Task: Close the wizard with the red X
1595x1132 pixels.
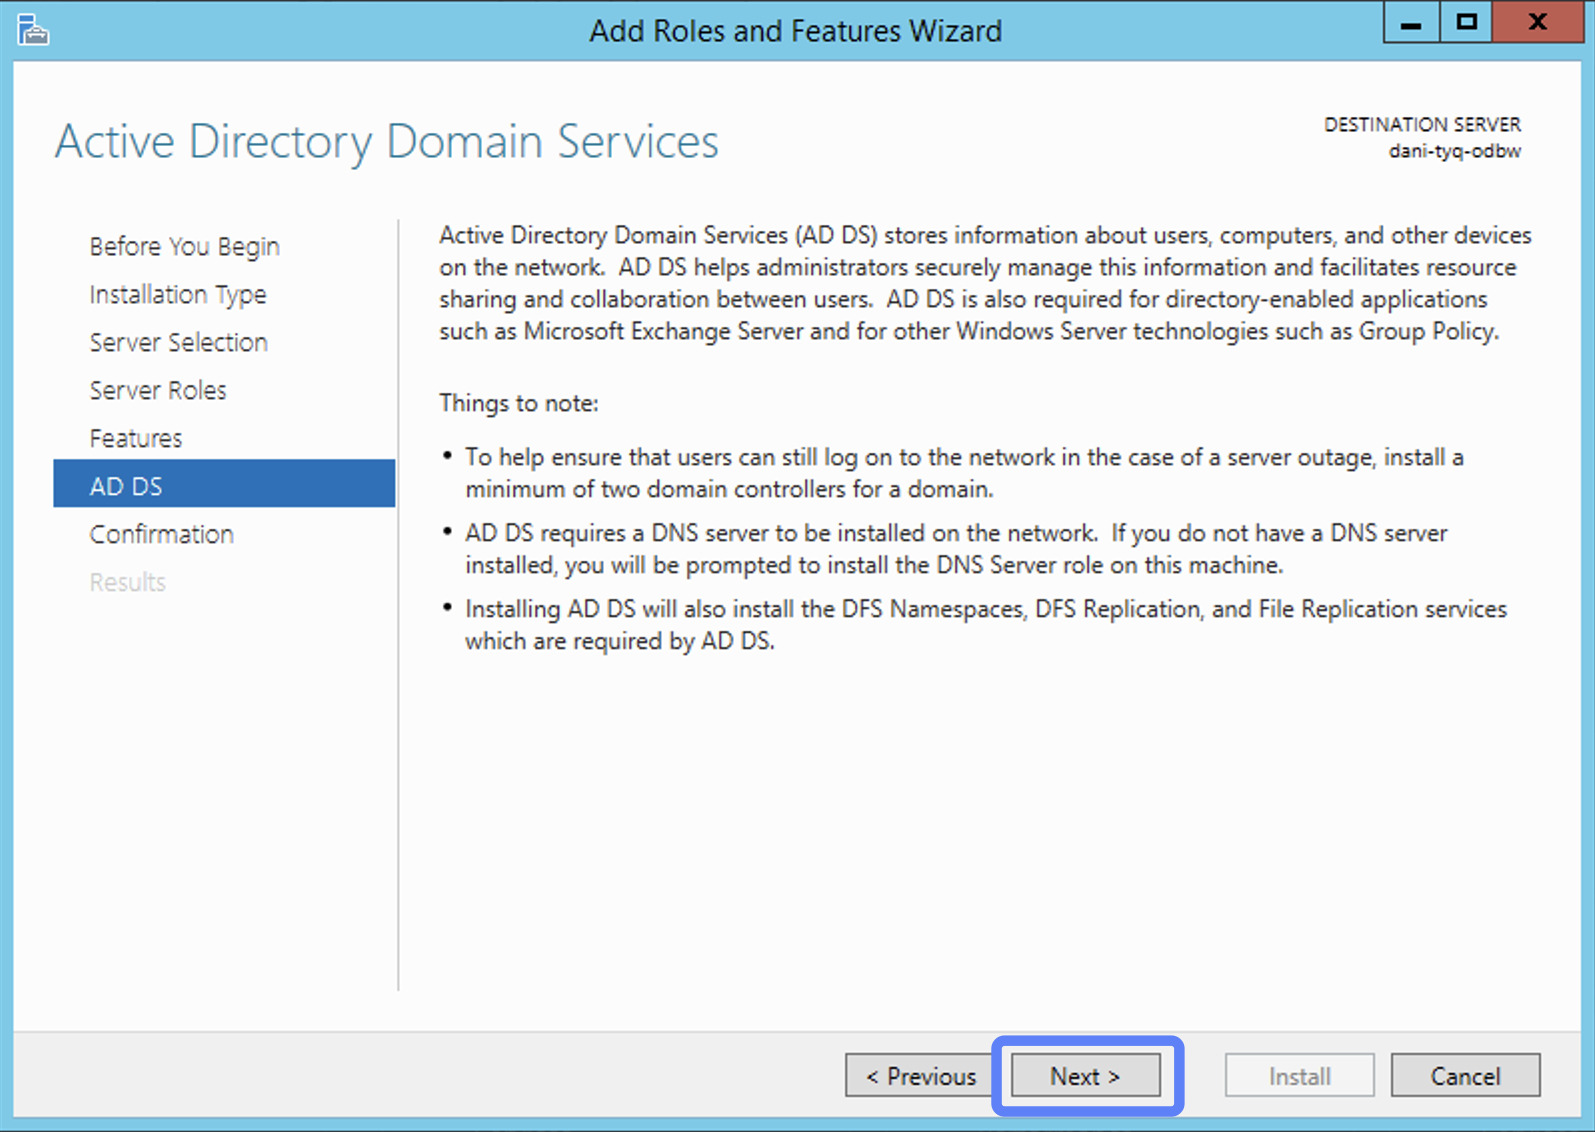Action: click(1537, 24)
